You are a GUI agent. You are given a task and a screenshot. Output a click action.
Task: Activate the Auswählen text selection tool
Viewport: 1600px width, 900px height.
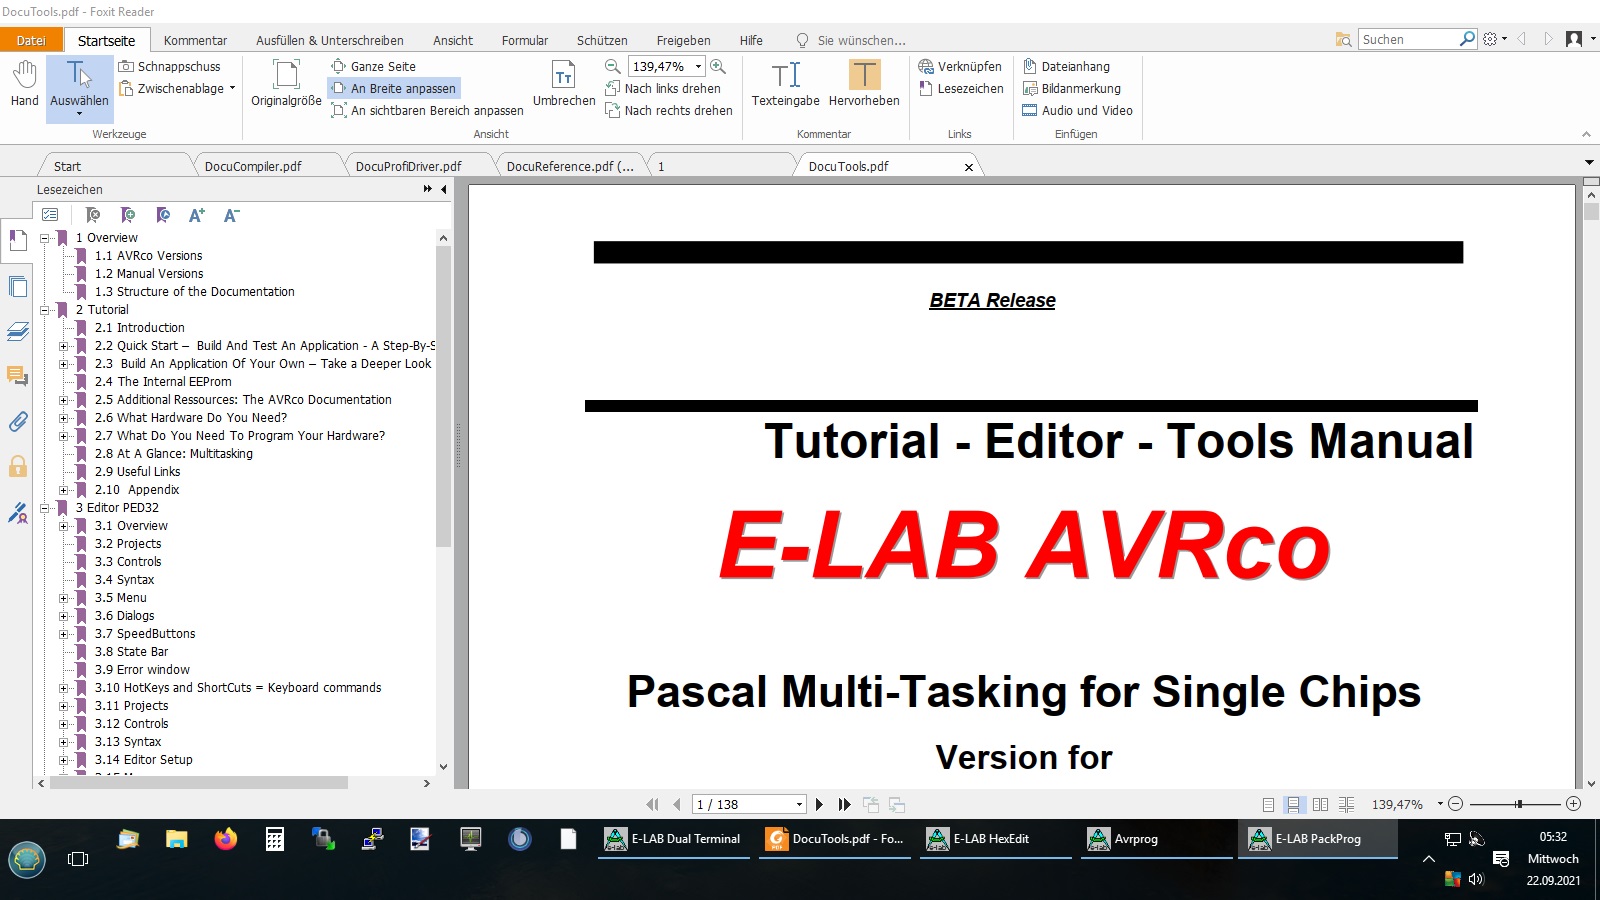tap(79, 88)
